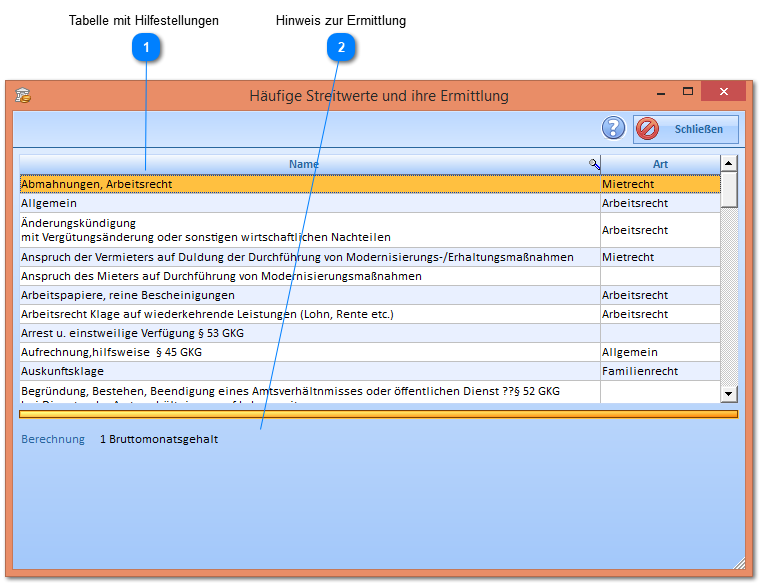Sort table by Art column header

(x=660, y=164)
